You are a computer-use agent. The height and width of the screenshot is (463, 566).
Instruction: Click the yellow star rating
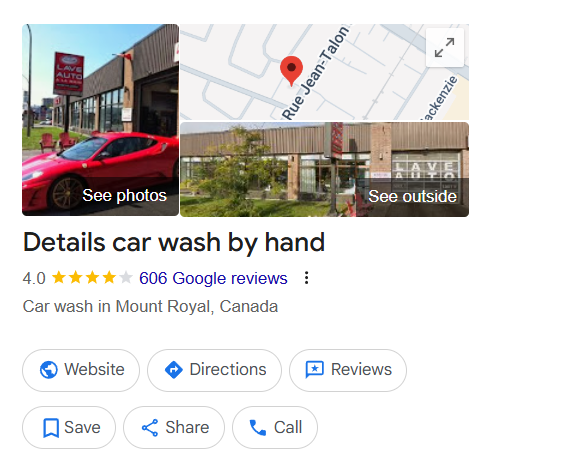(92, 278)
